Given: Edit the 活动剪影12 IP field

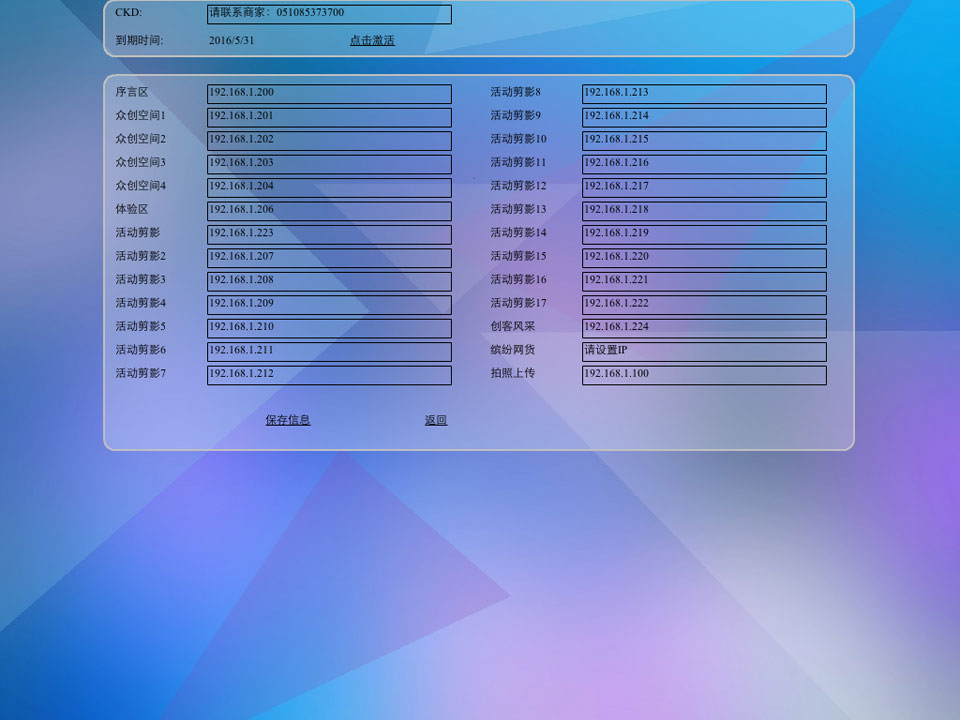Looking at the screenshot, I should tap(704, 187).
